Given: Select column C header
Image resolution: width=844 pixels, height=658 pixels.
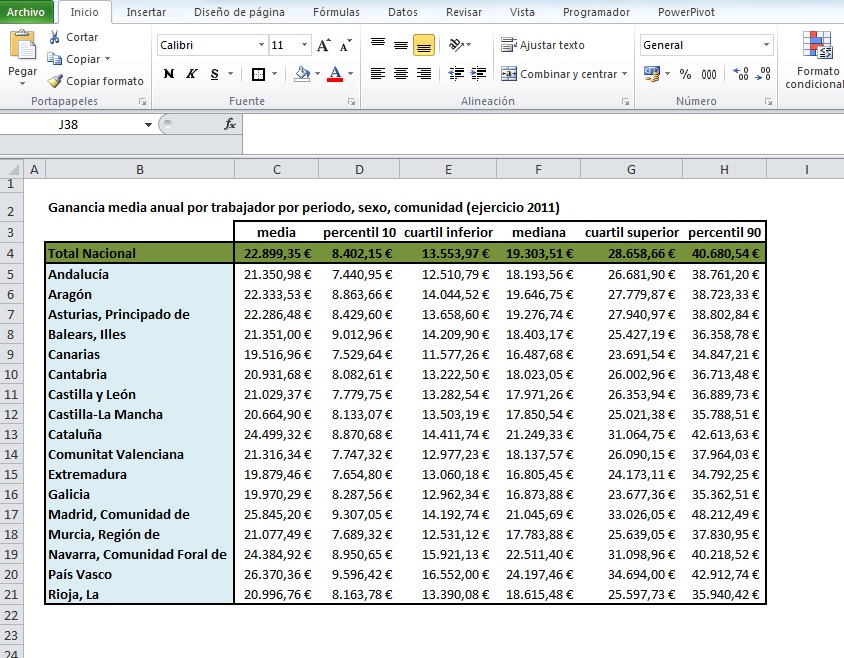Looking at the screenshot, I should coord(277,170).
